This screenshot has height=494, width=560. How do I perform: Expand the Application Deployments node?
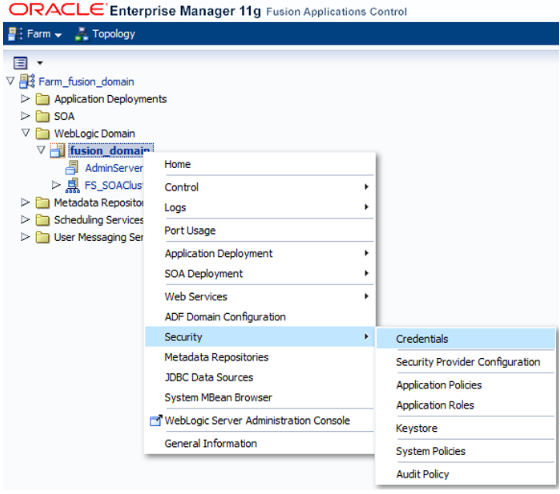coord(25,98)
